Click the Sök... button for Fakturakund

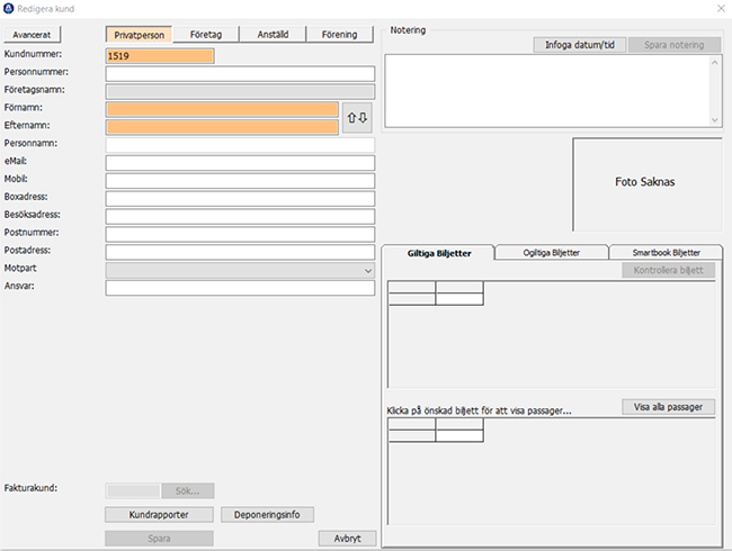tap(188, 491)
